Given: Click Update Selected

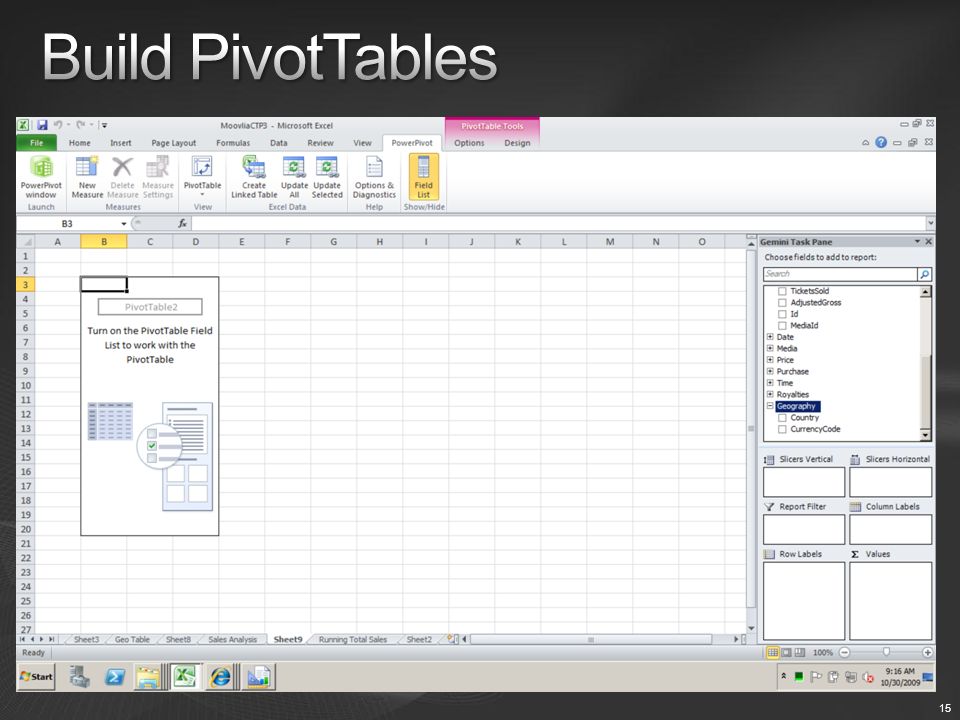Looking at the screenshot, I should pos(327,176).
